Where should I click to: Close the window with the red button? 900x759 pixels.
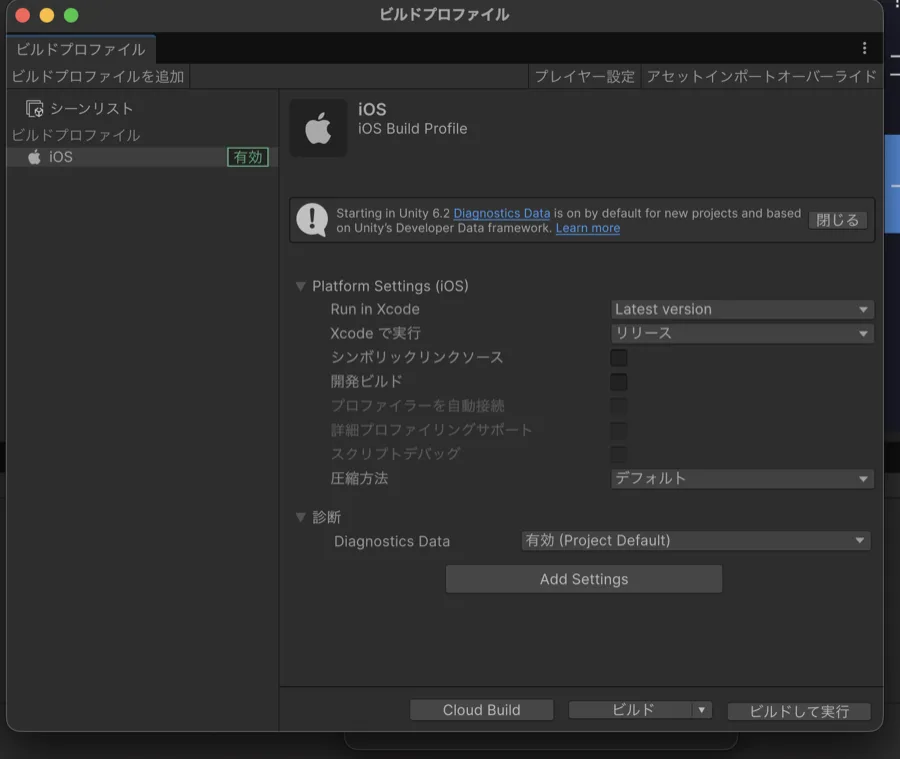click(x=23, y=15)
